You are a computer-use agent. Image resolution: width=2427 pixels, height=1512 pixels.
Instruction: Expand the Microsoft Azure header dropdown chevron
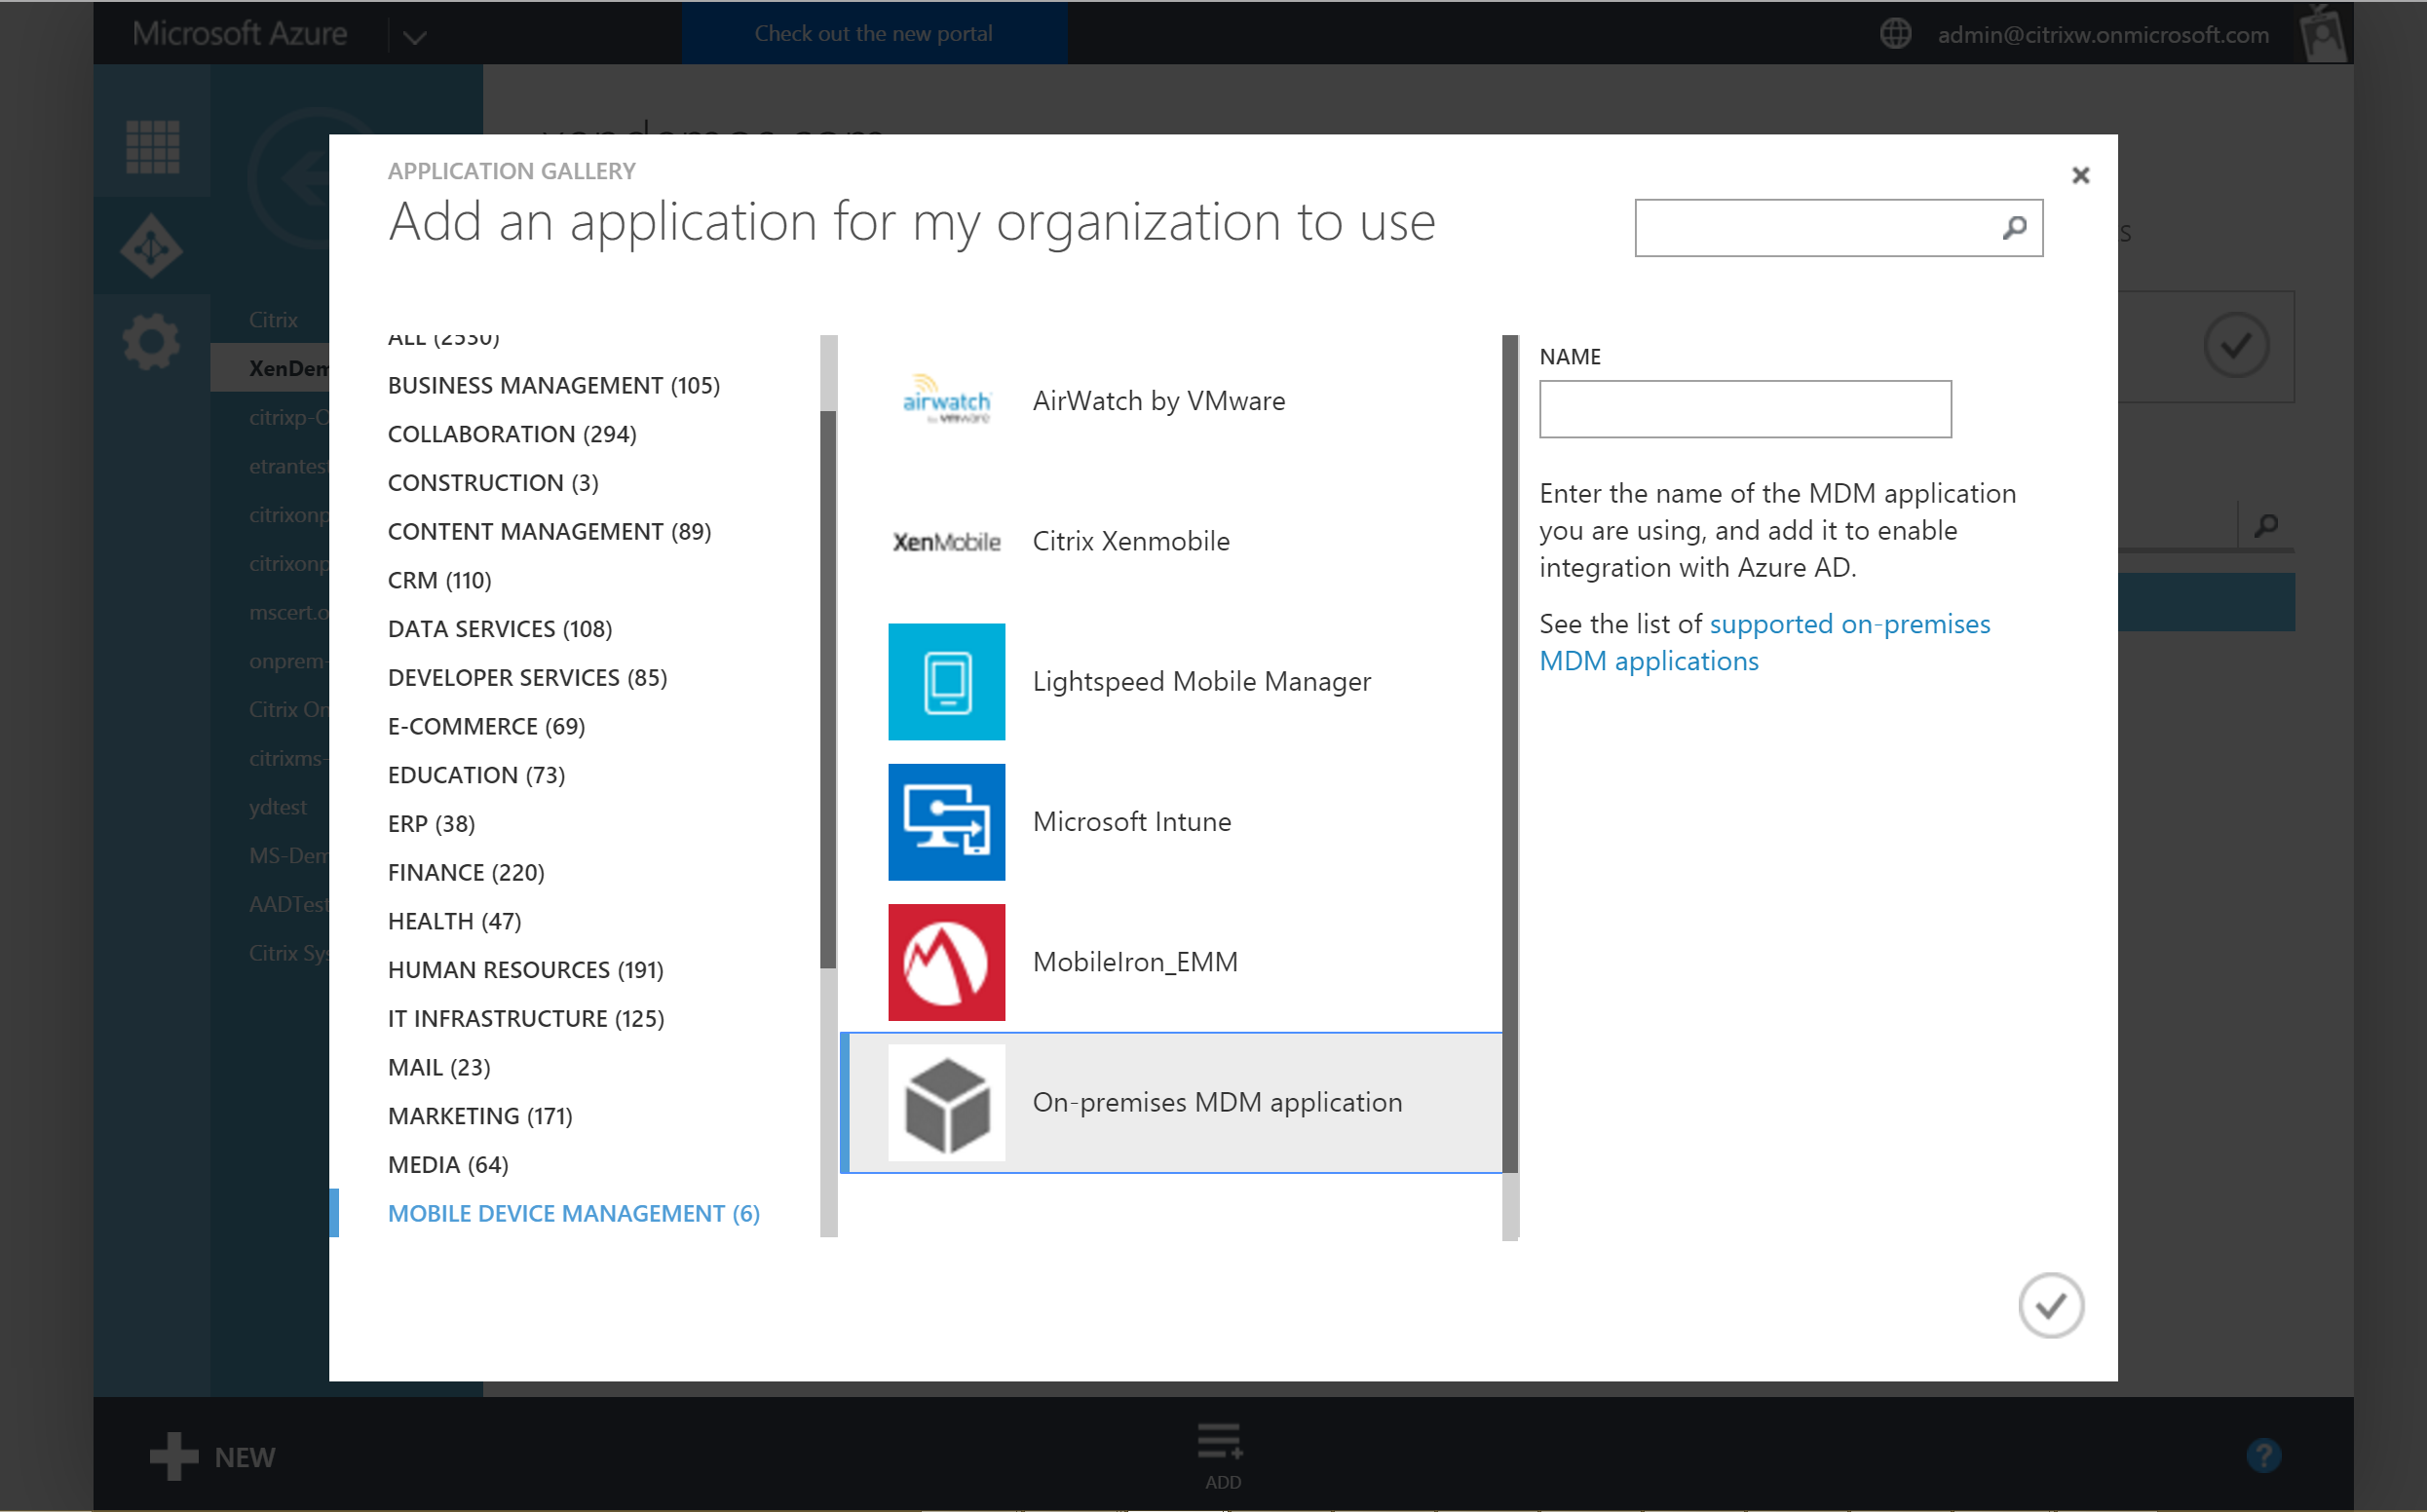point(415,37)
